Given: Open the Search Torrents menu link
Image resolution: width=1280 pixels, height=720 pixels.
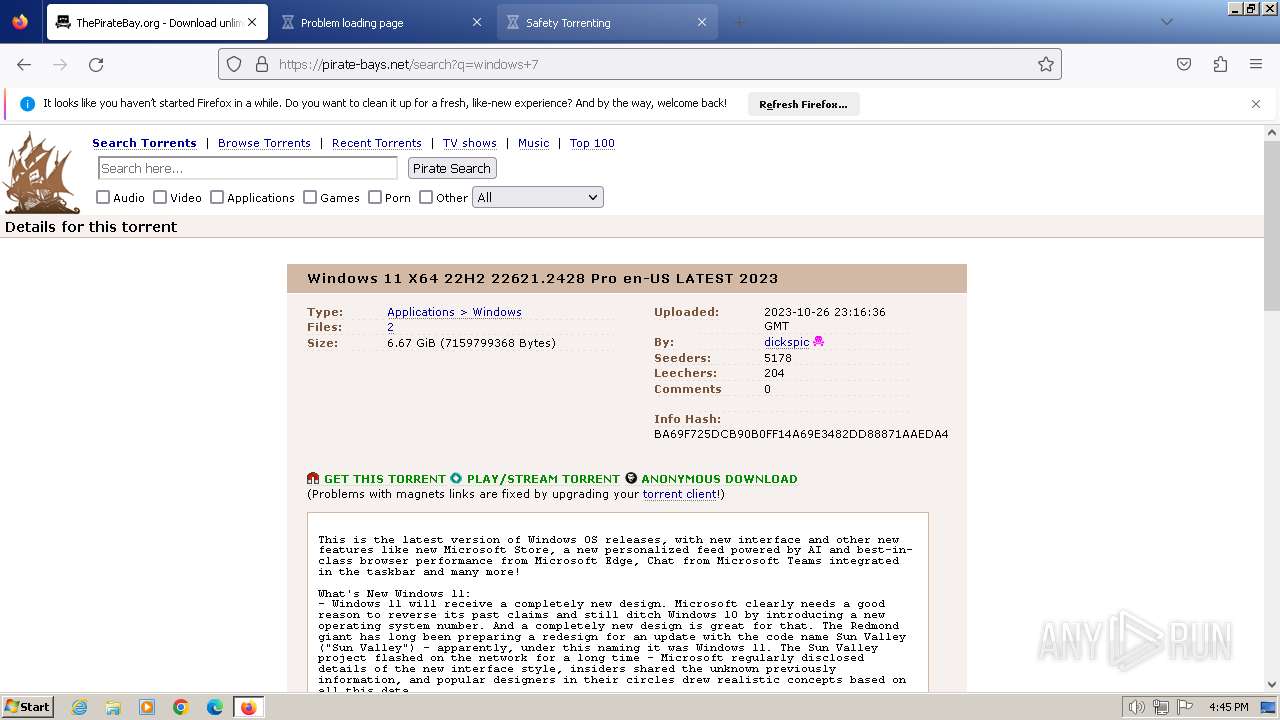Looking at the screenshot, I should pyautogui.click(x=144, y=143).
